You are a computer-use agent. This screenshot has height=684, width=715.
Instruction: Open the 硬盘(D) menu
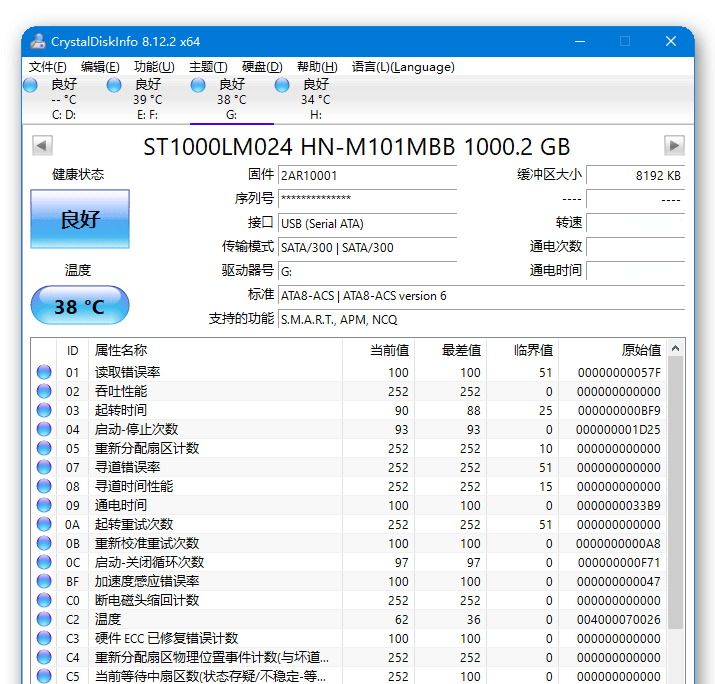(x=262, y=67)
